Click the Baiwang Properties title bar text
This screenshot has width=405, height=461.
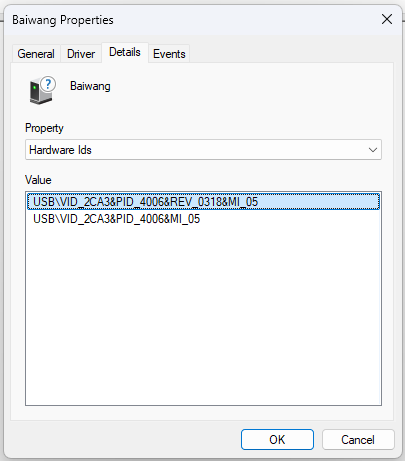click(63, 20)
